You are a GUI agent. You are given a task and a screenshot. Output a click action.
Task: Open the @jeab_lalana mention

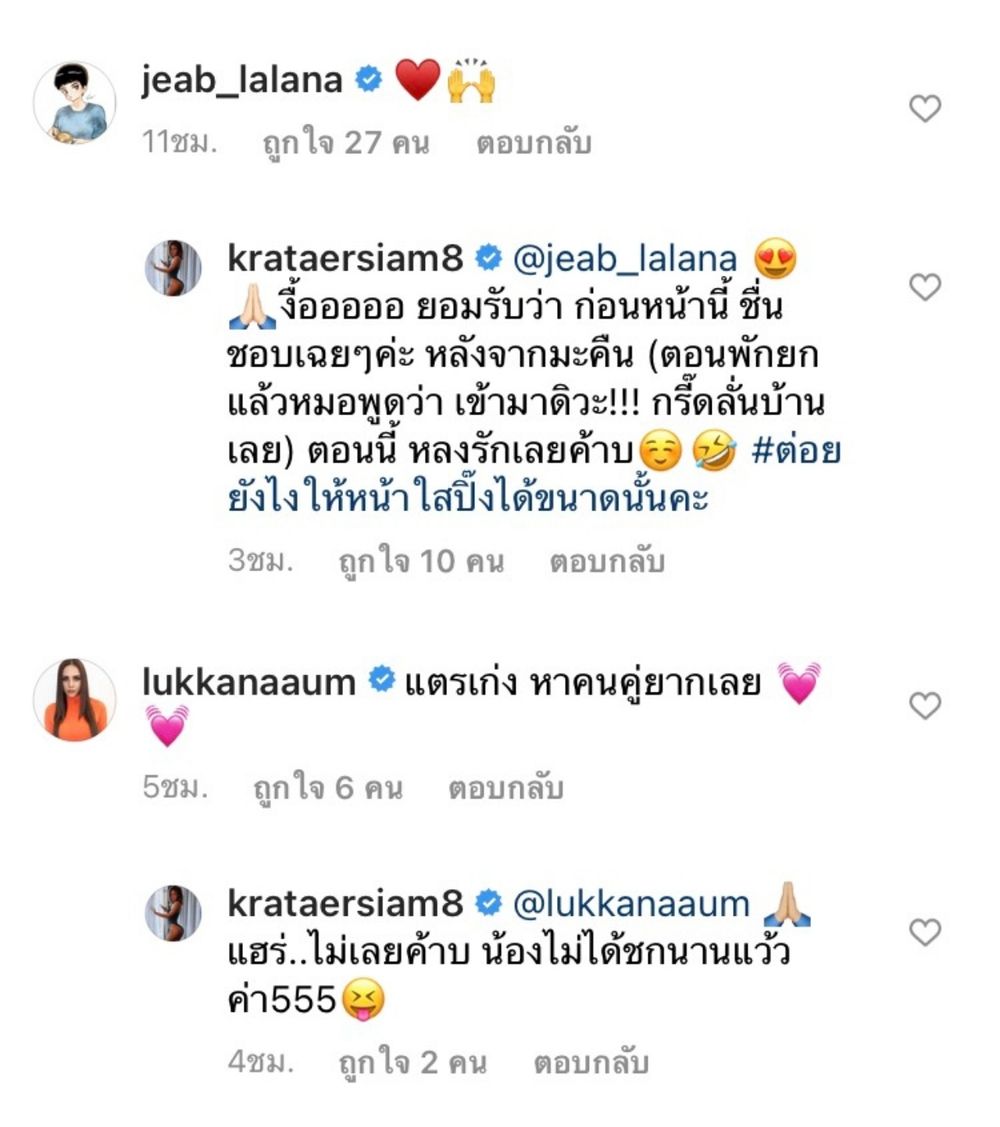point(625,259)
